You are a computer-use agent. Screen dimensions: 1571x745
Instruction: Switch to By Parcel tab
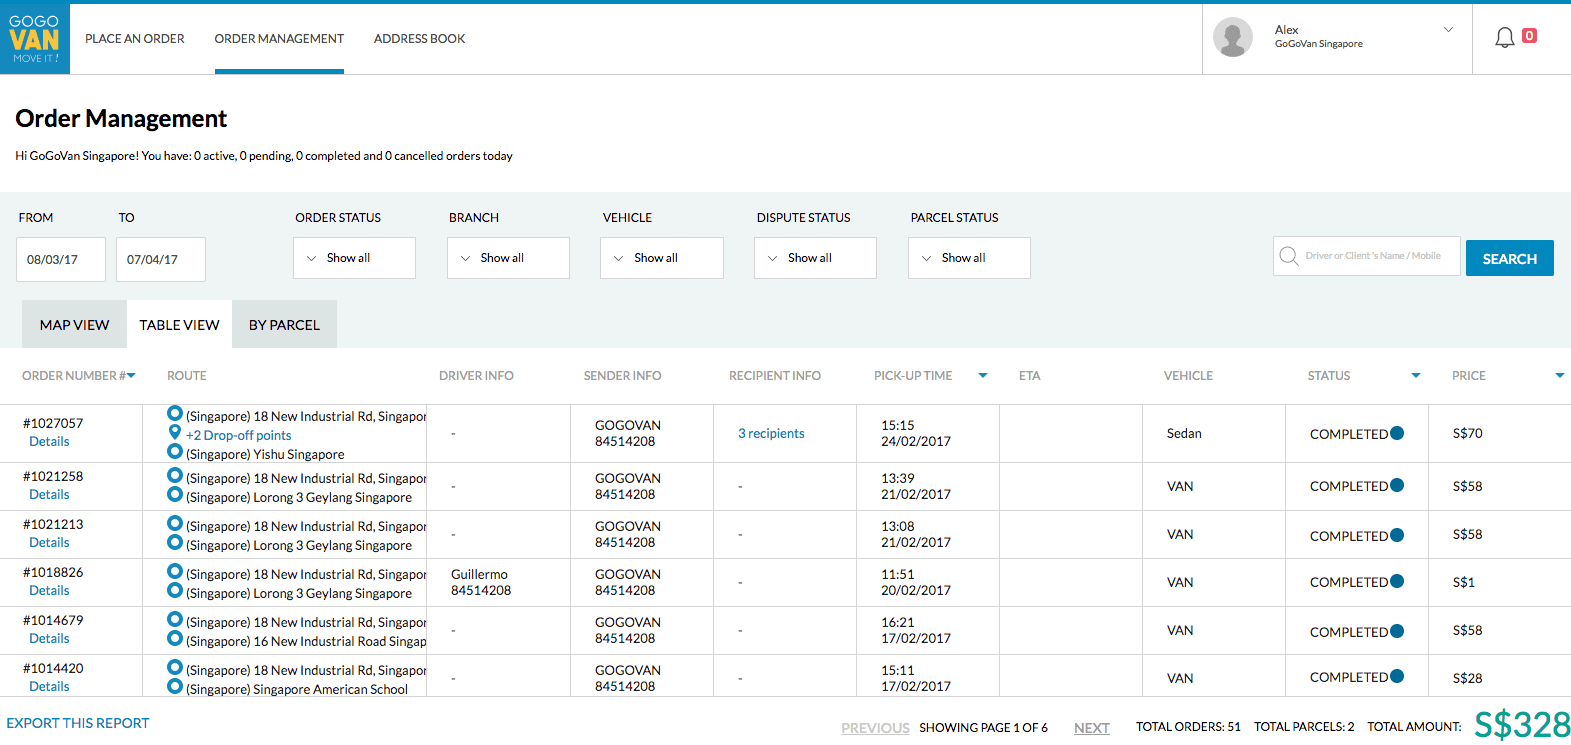pos(284,324)
